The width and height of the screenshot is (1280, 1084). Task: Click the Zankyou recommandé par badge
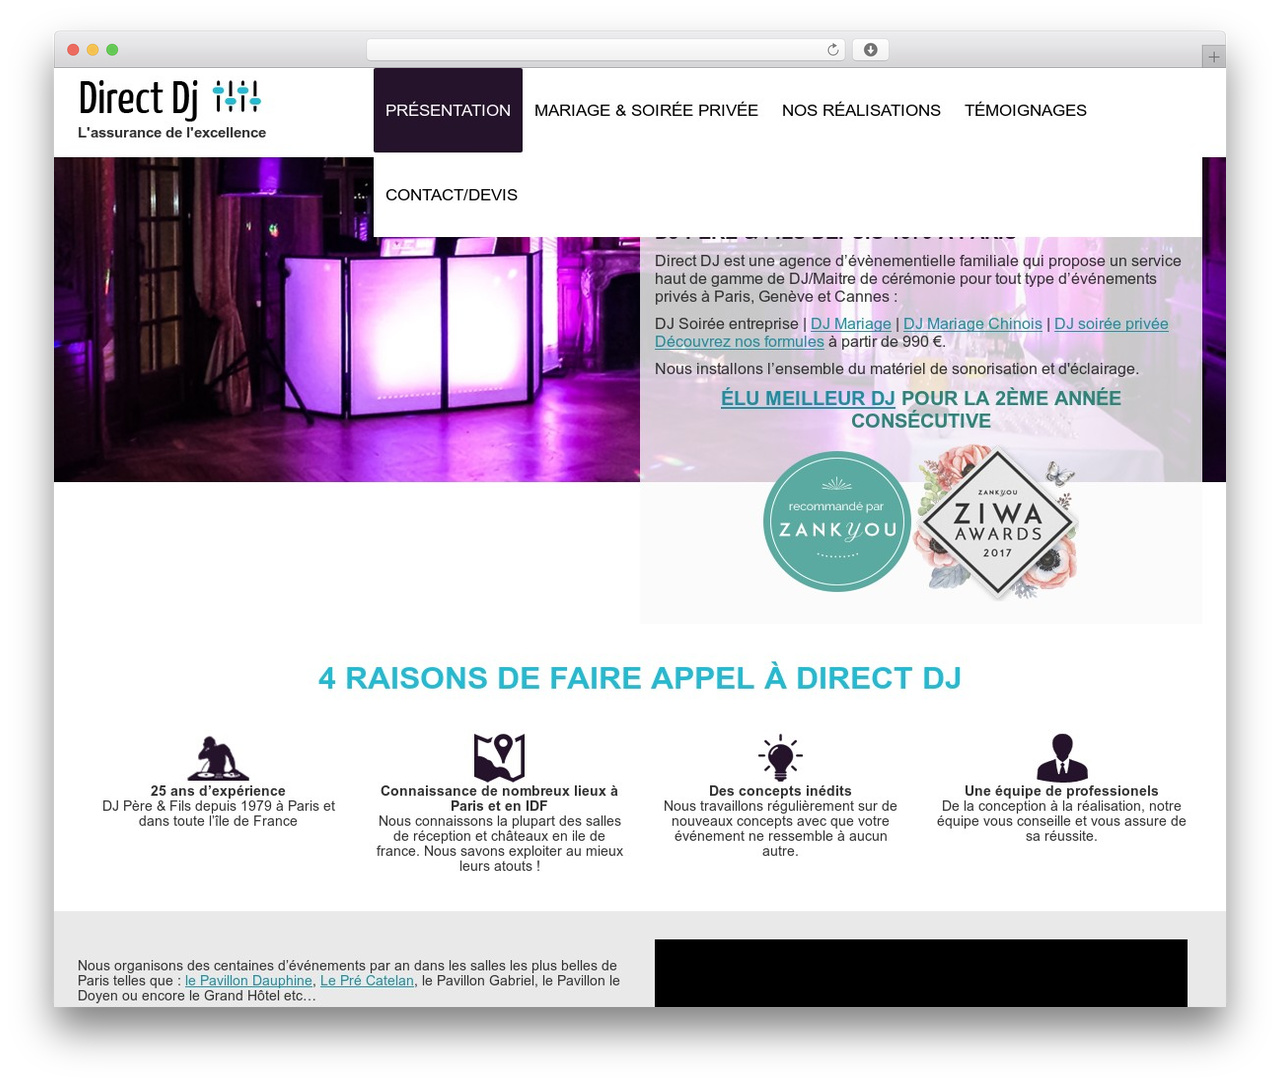point(837,521)
